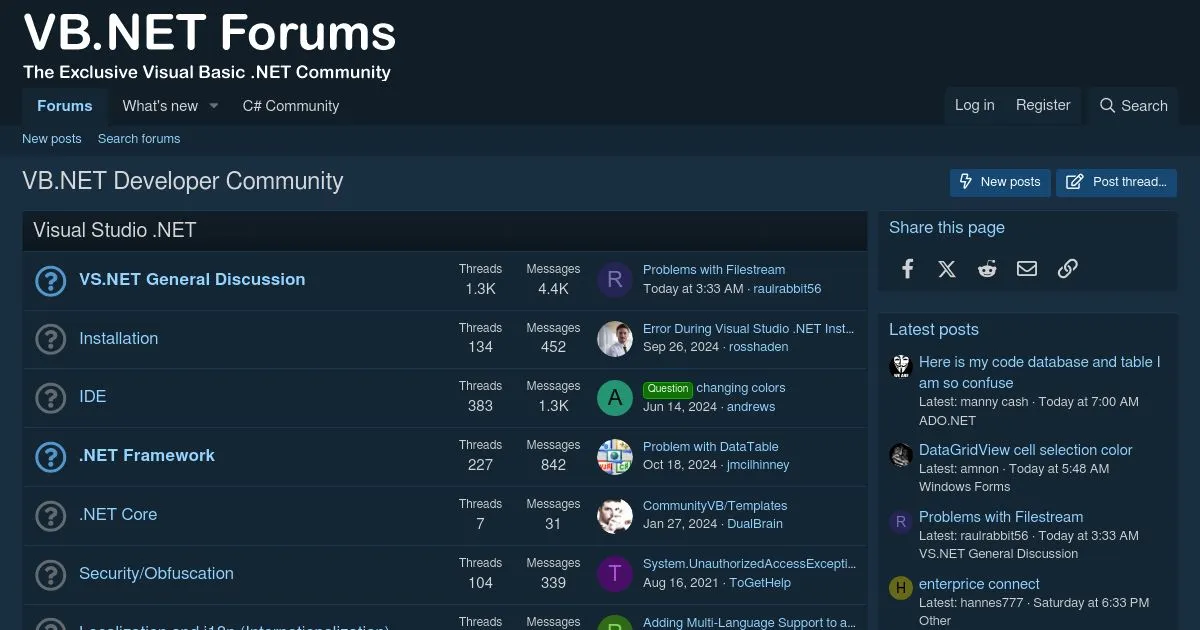Click username rosshaden
Screen dimensions: 1200x630
[759, 347]
